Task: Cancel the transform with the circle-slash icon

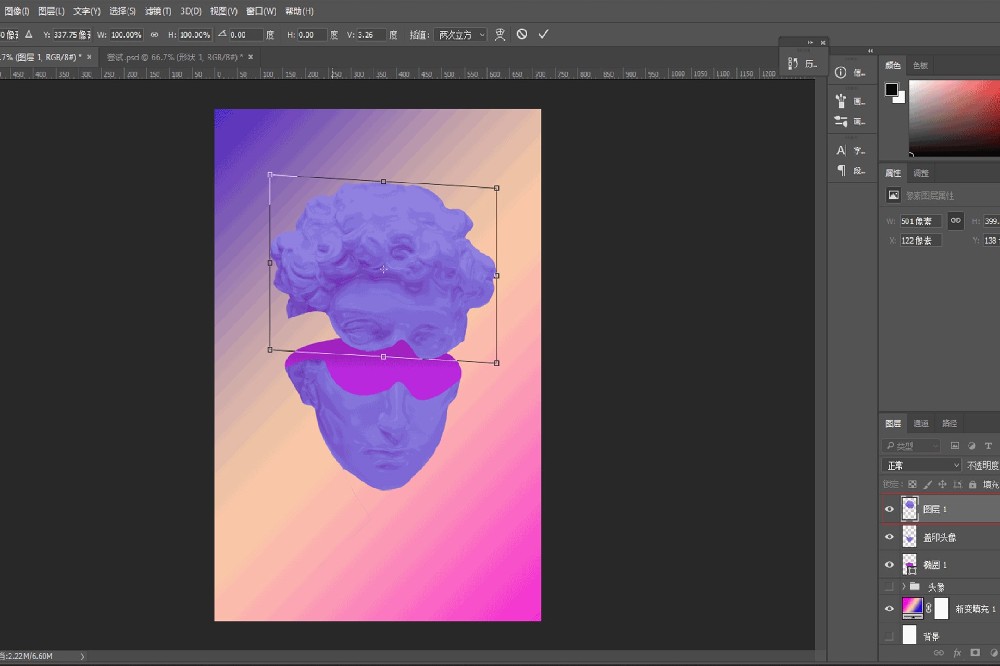Action: tap(522, 34)
